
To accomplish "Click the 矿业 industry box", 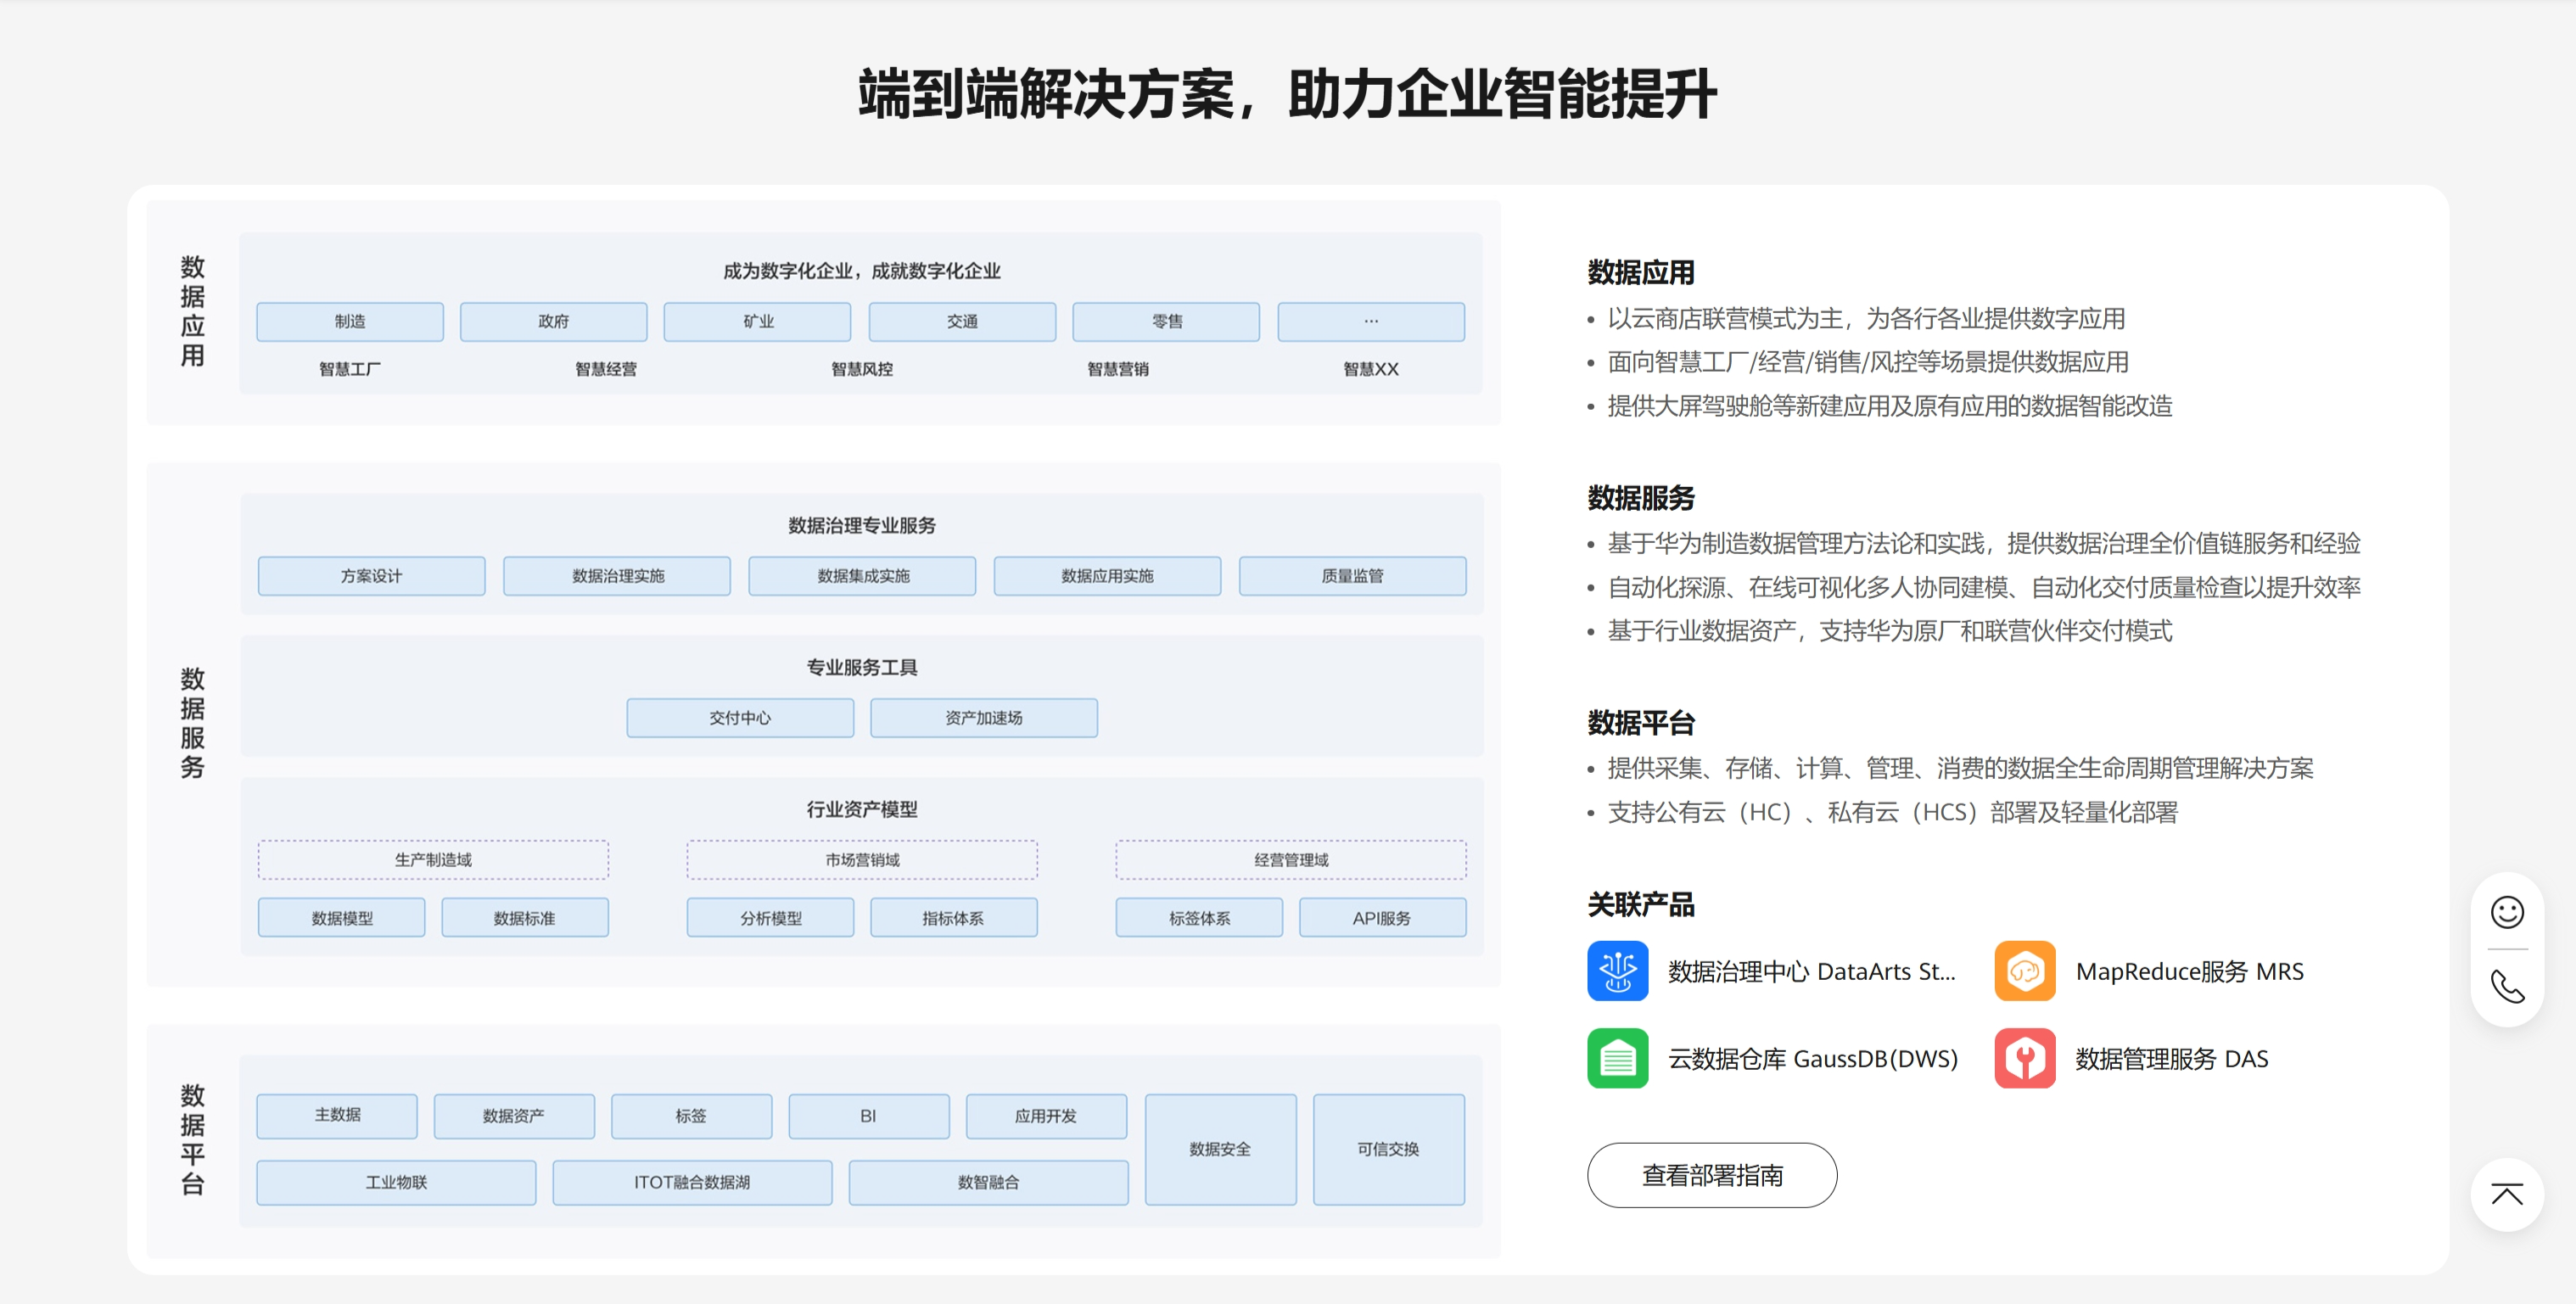I will pos(757,321).
